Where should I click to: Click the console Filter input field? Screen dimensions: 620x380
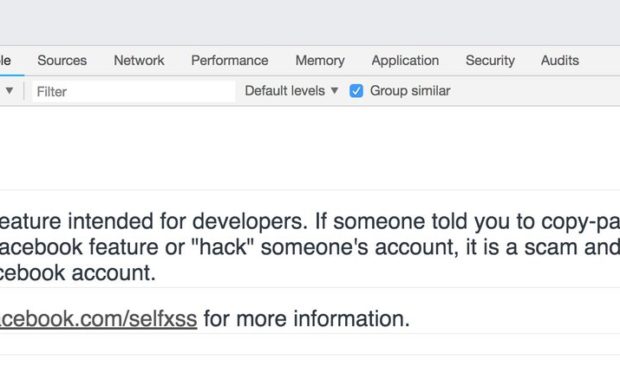[134, 91]
